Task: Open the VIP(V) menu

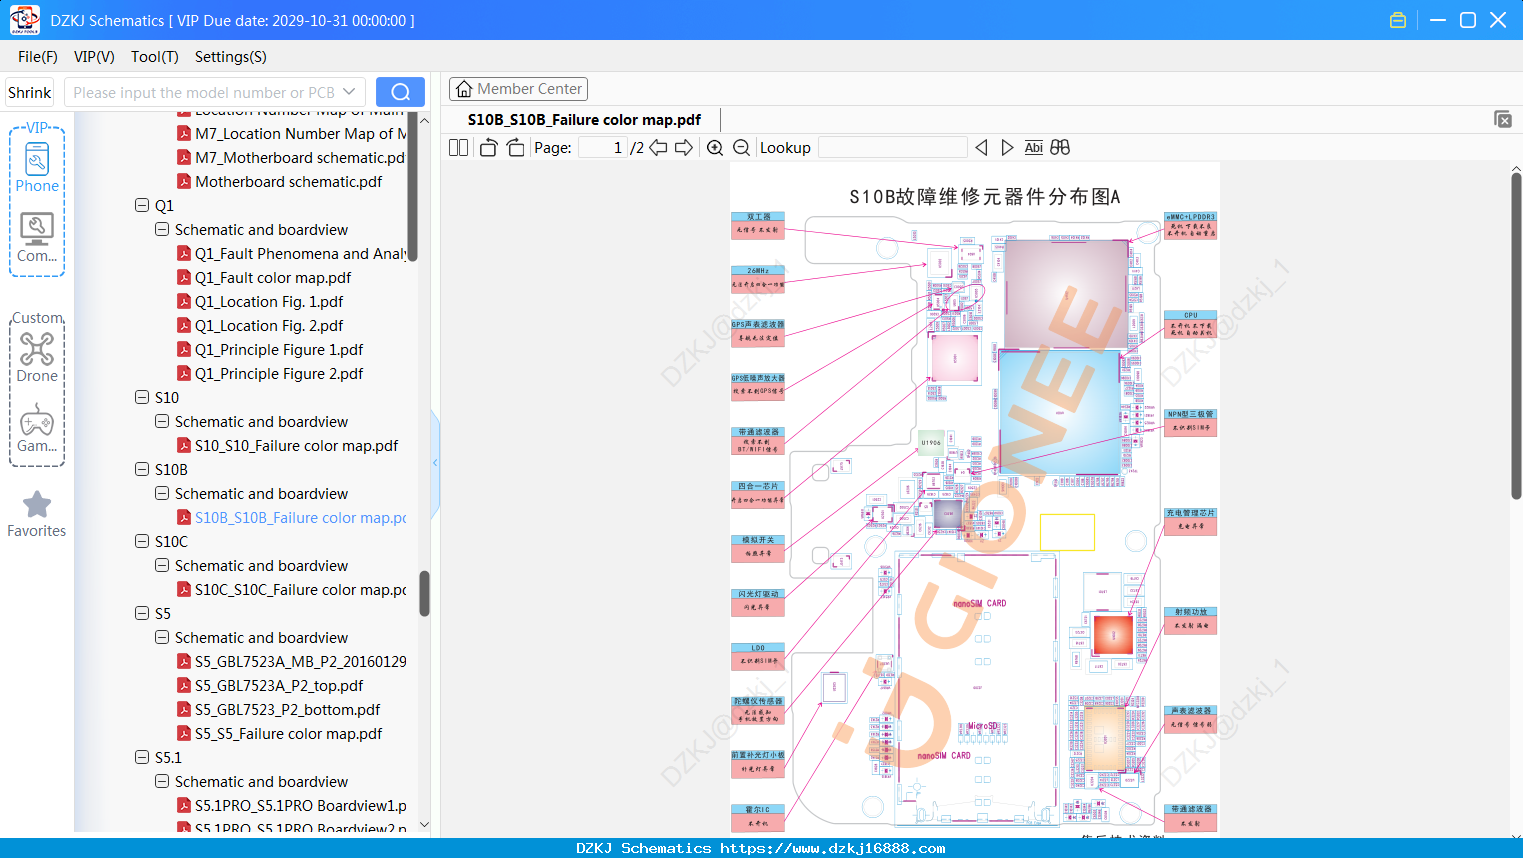Action: pyautogui.click(x=94, y=57)
